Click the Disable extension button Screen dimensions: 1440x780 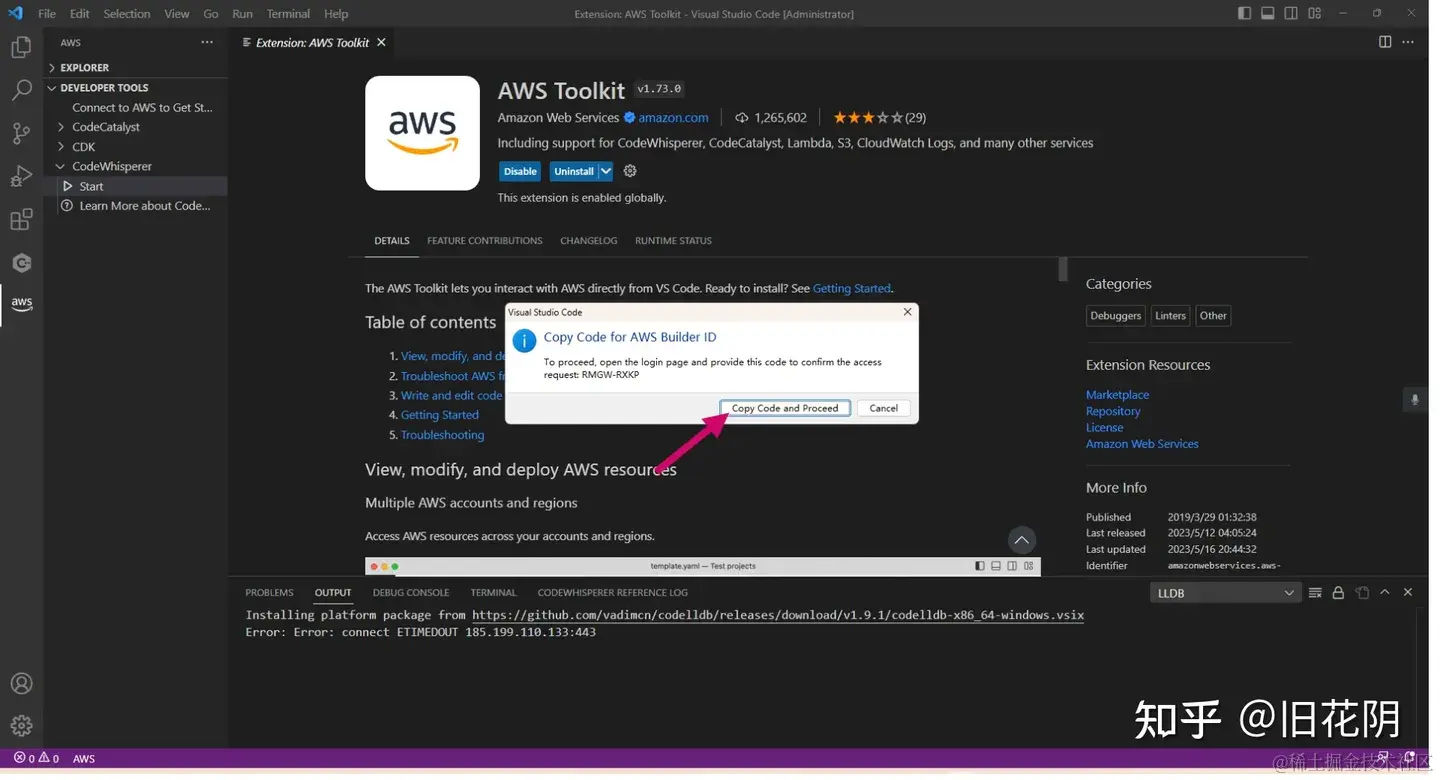(520, 171)
